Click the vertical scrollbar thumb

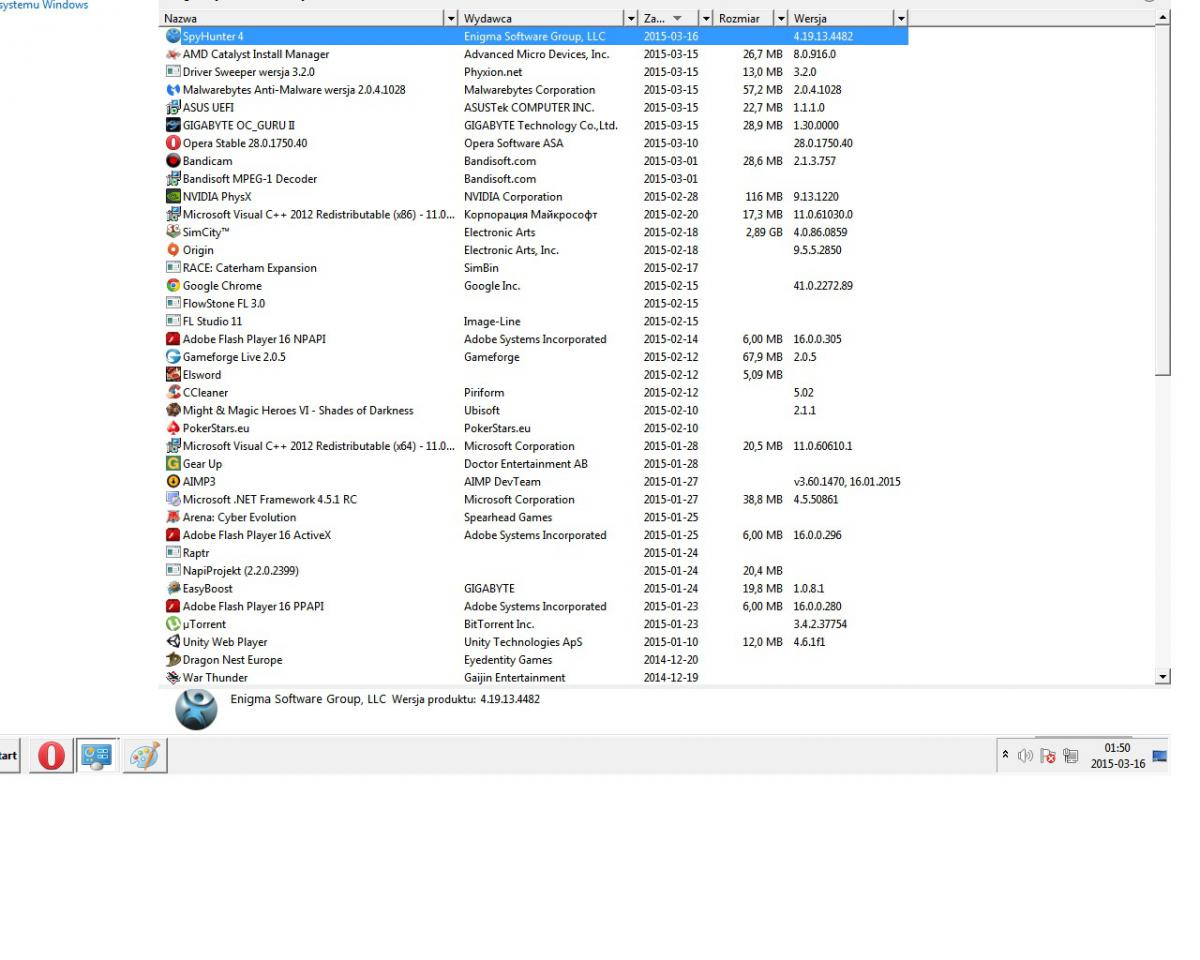click(1162, 202)
